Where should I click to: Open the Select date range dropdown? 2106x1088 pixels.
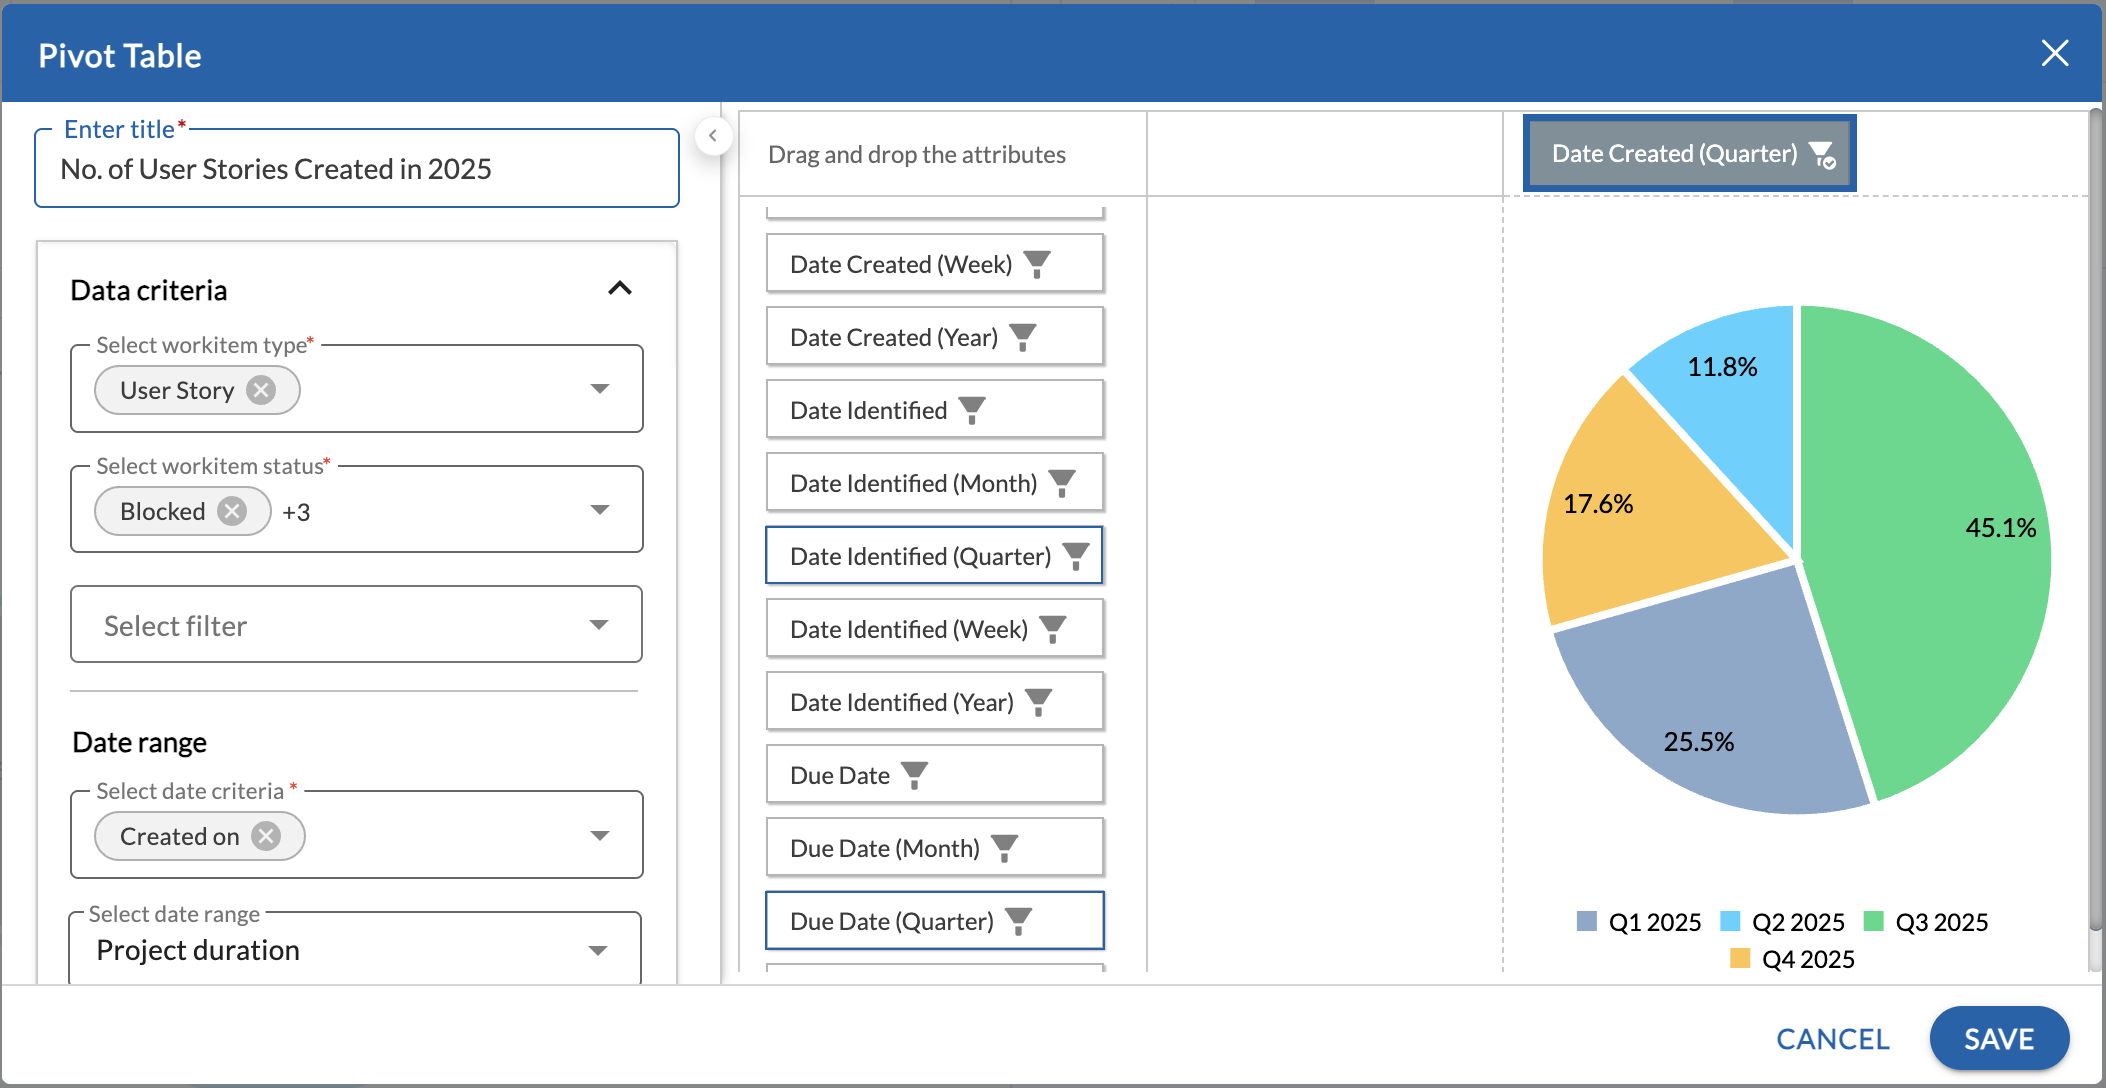[356, 950]
